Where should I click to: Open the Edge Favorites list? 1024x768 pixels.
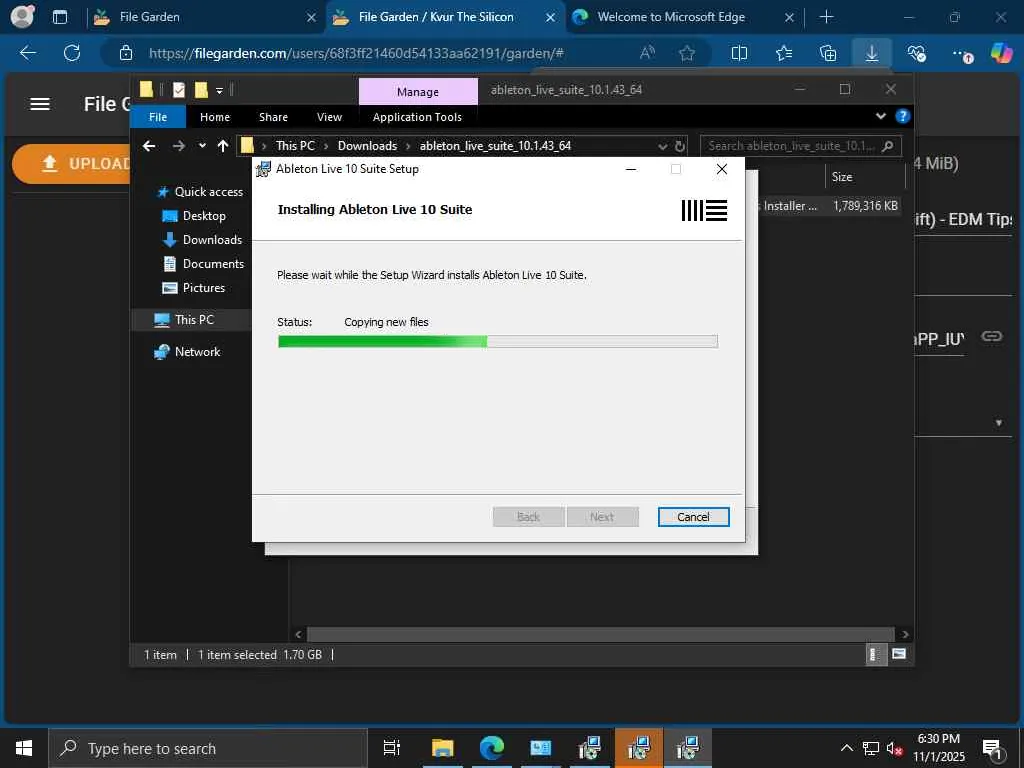tap(784, 53)
